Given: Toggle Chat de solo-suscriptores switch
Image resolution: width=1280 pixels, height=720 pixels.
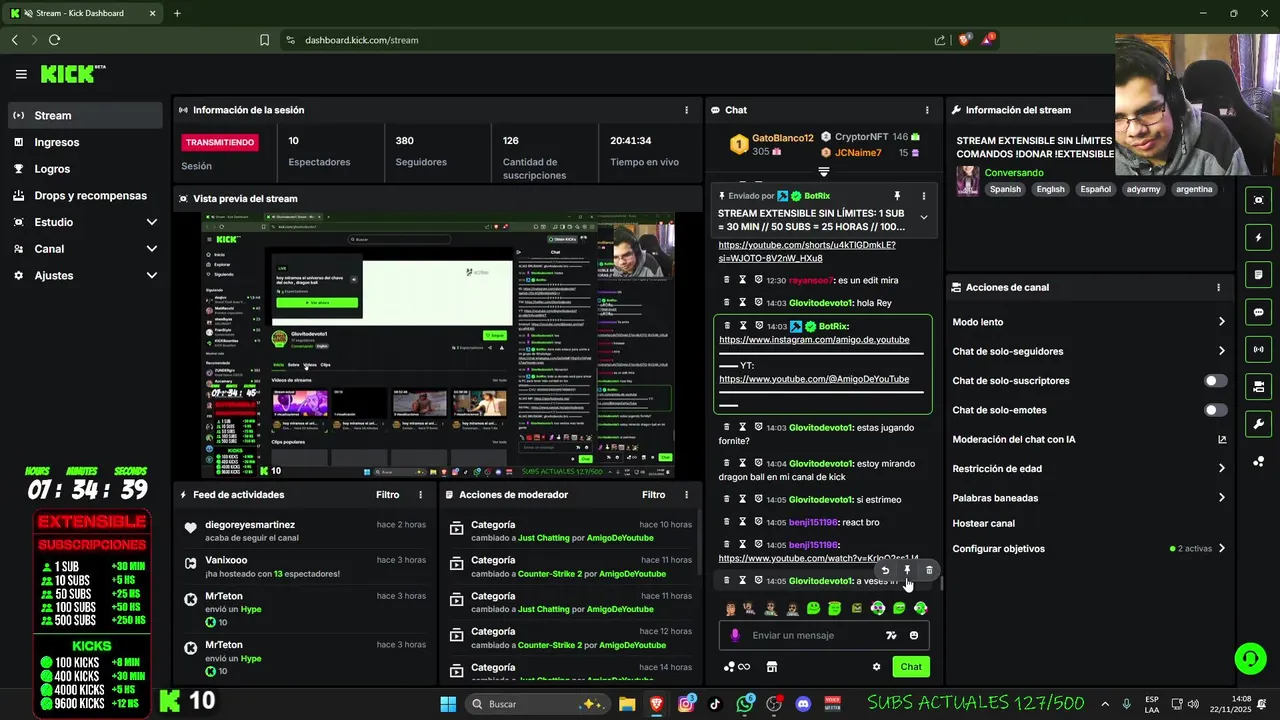Looking at the screenshot, I should click(1215, 381).
